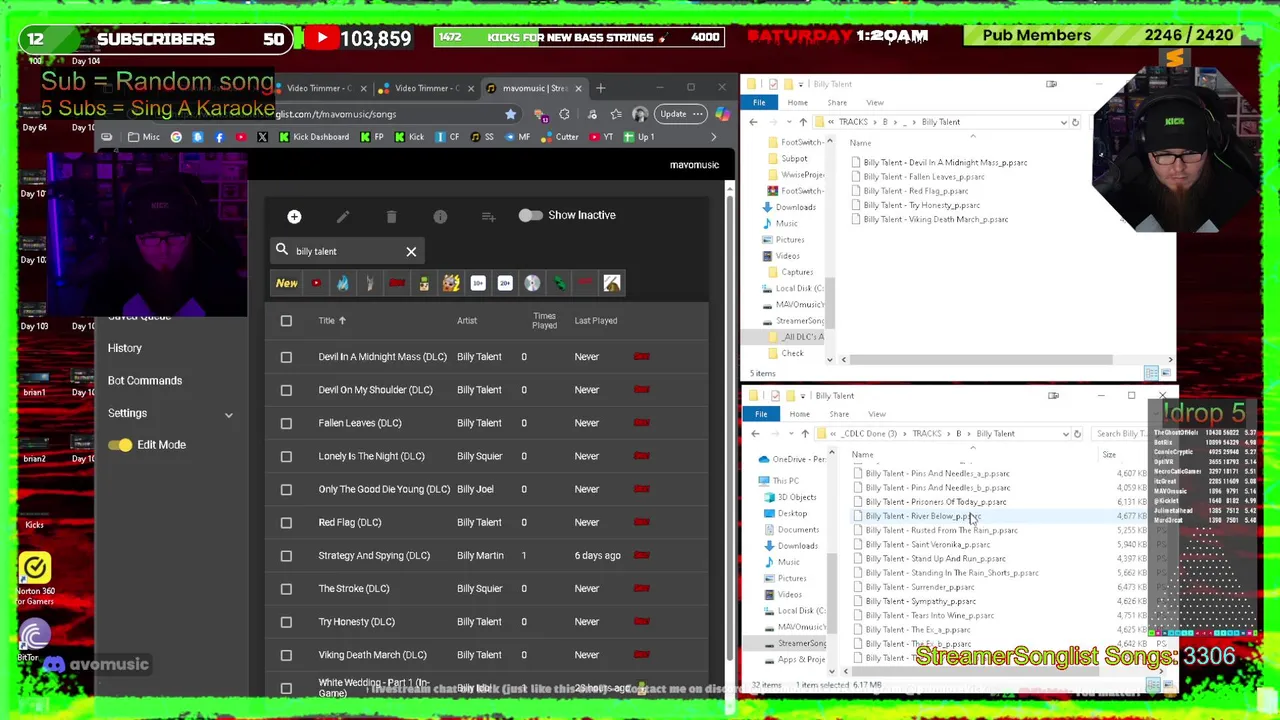Viewport: 1280px width, 720px height.
Task: Open address history dropdown in bottom Explorer window
Action: [1065, 434]
